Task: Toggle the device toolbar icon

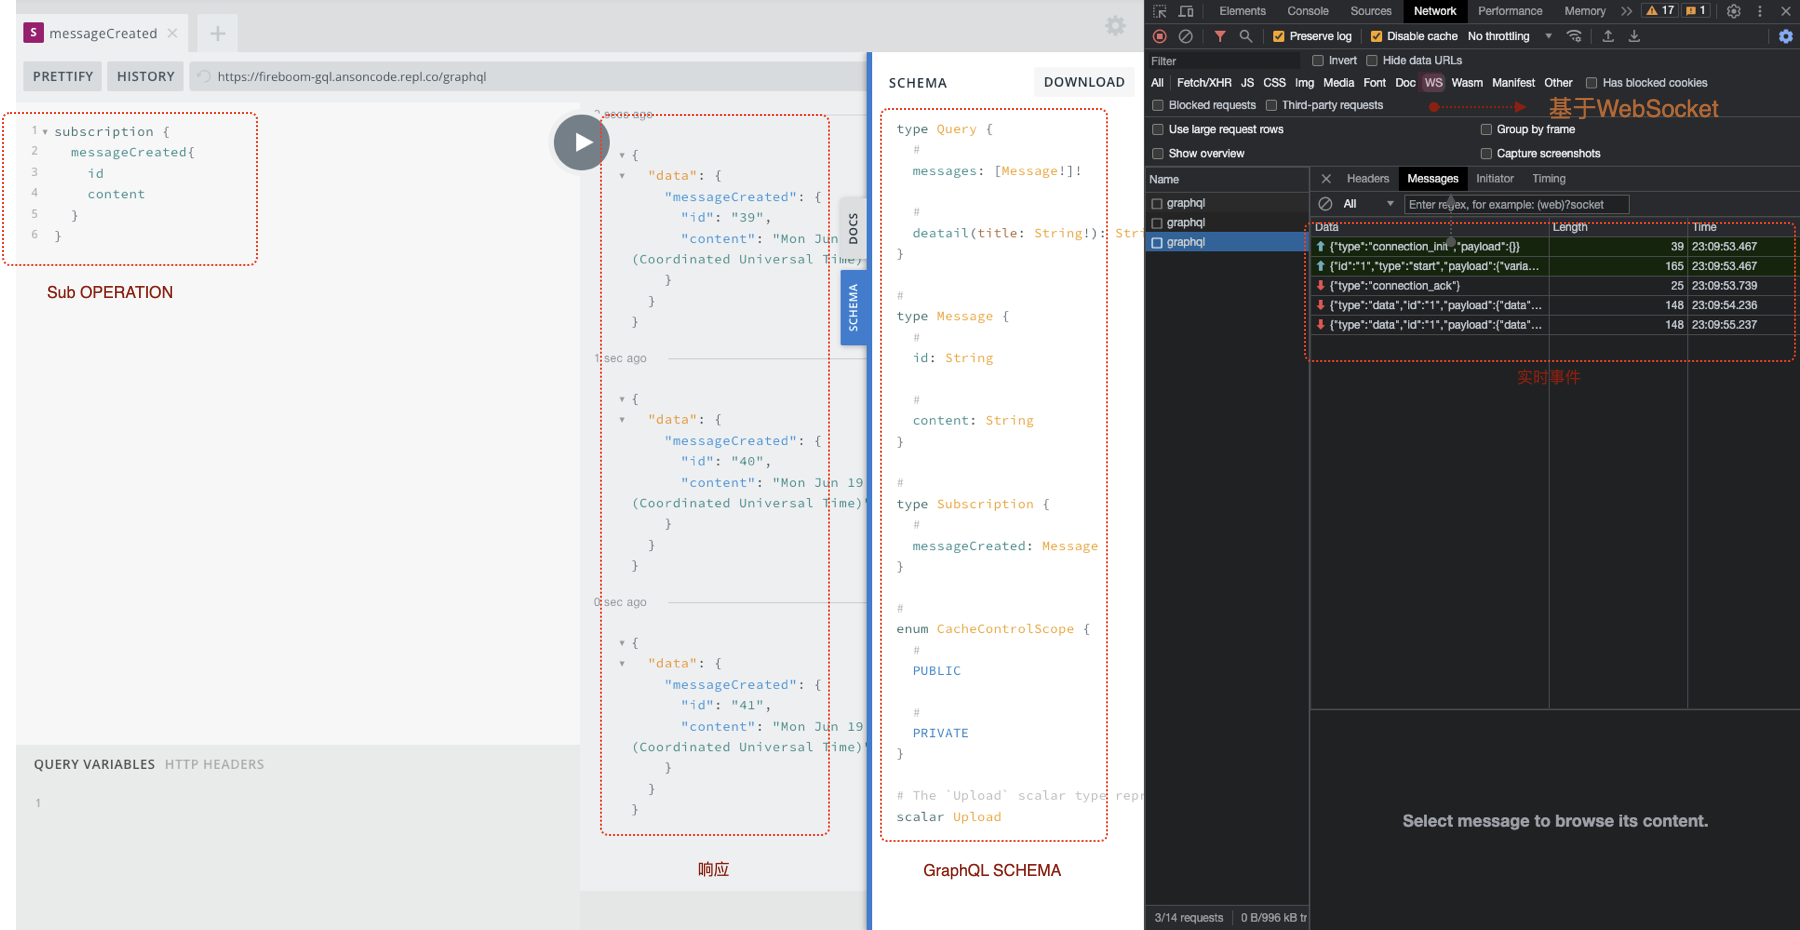Action: (x=1186, y=11)
